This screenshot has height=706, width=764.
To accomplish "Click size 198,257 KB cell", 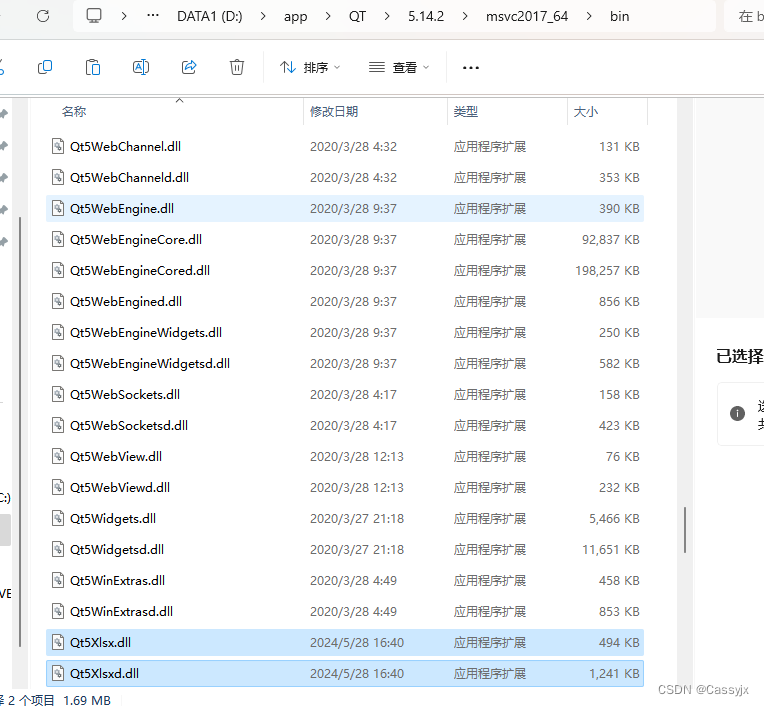I will coord(607,270).
